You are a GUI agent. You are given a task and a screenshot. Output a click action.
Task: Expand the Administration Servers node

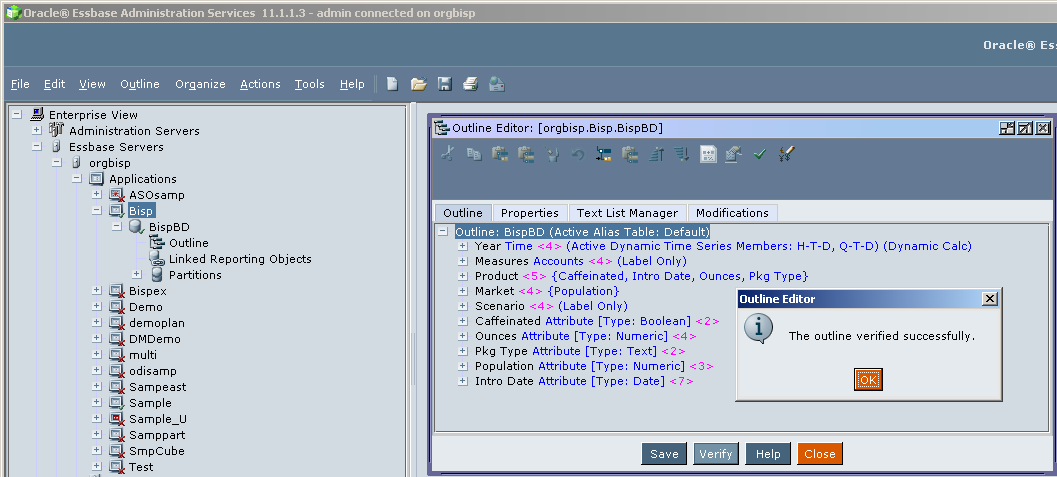pos(36,131)
